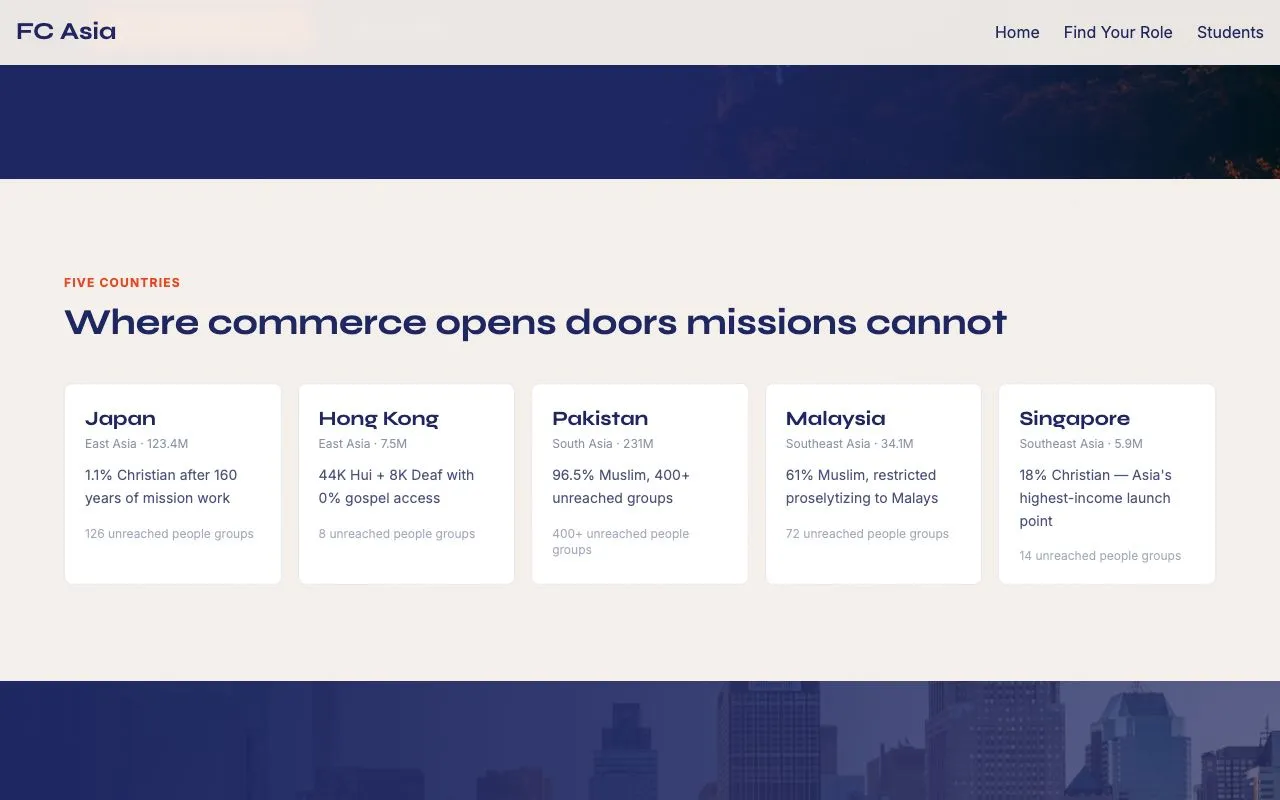Click Japan's East Asia 123.4M subtitle
This screenshot has width=1280, height=800.
(x=136, y=444)
